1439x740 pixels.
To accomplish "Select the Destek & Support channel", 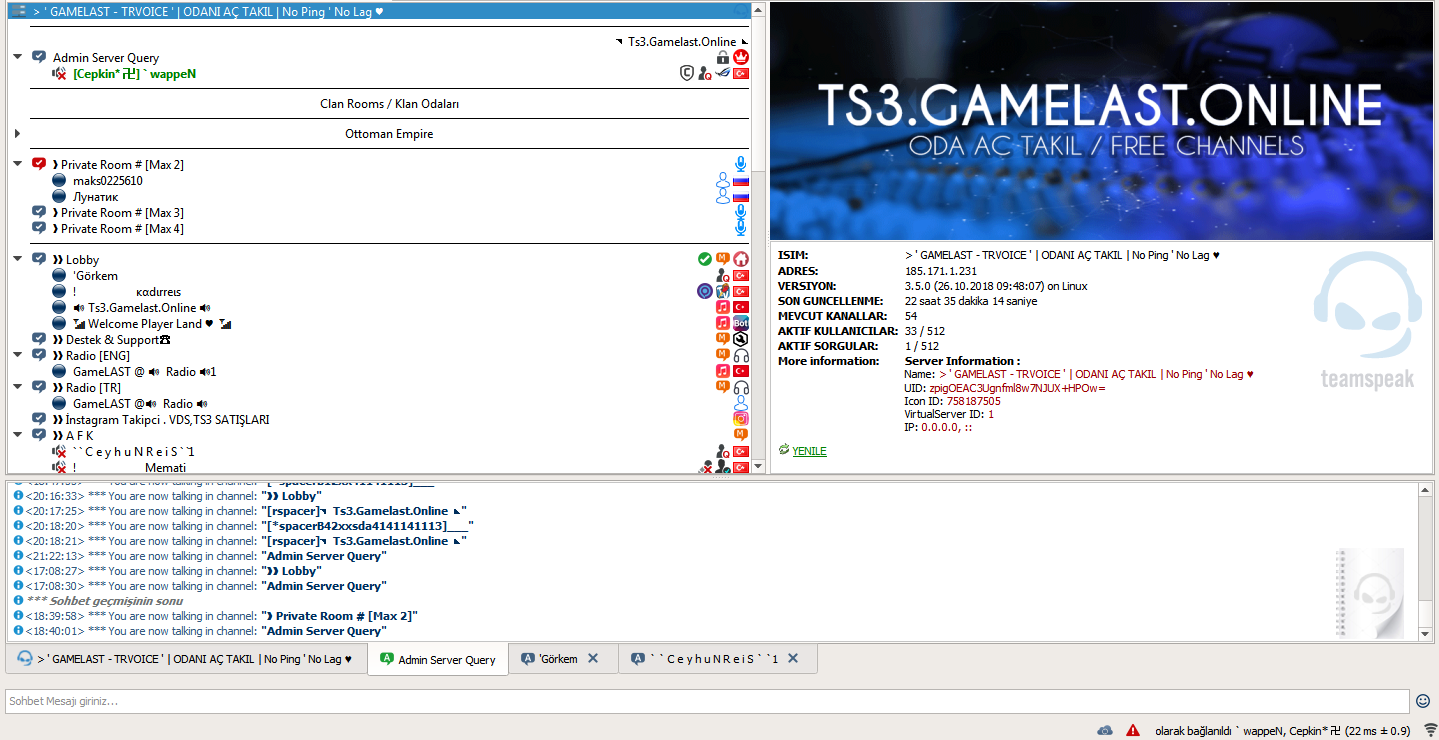I will click(x=118, y=339).
